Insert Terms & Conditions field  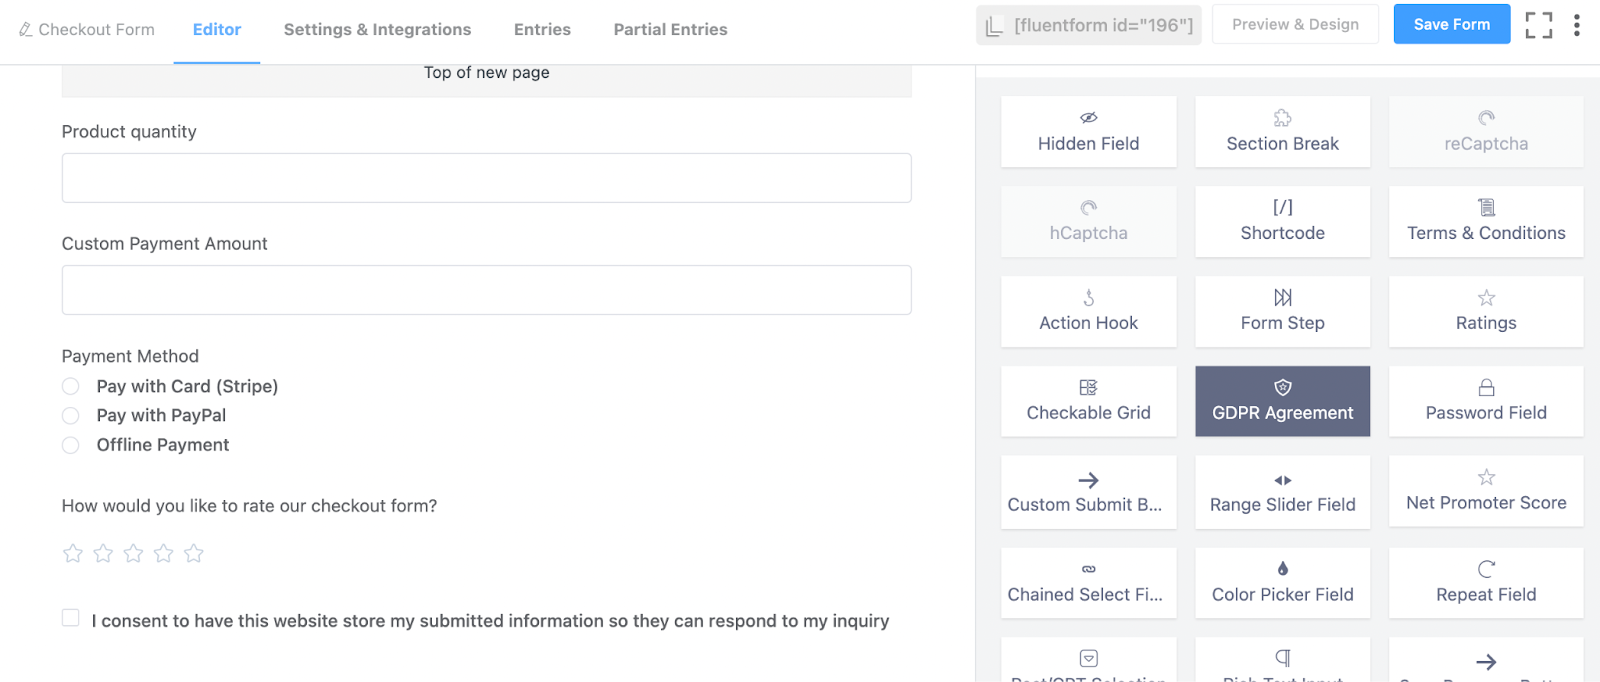1486,221
